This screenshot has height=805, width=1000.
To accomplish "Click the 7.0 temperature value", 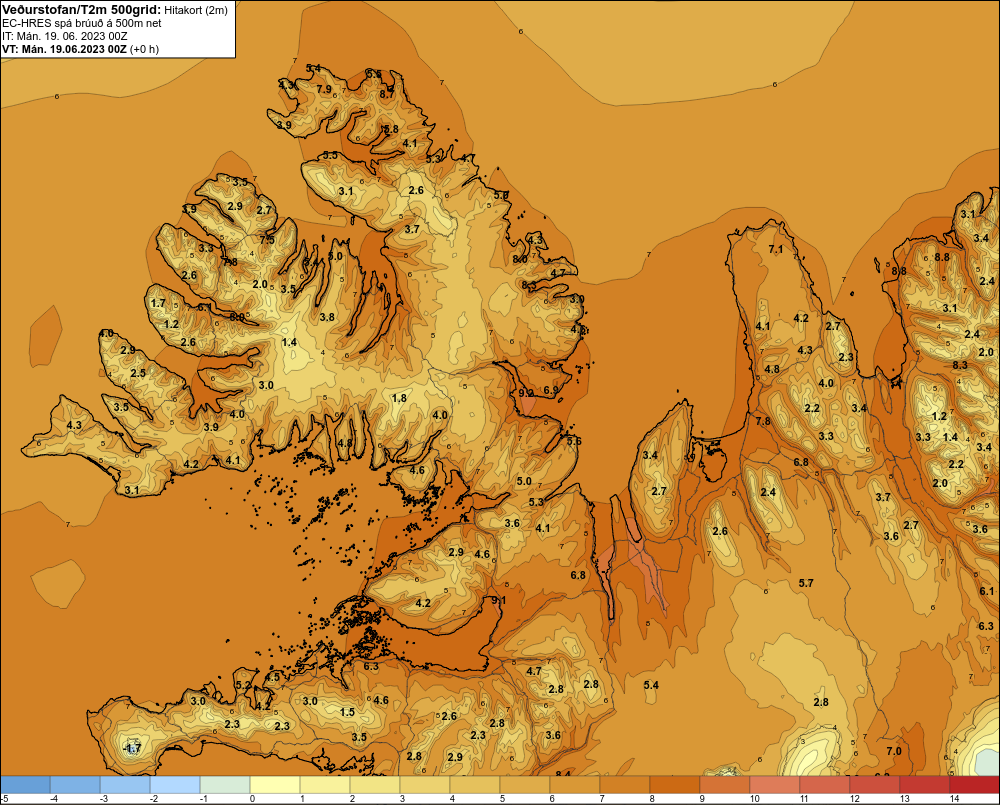I will click(894, 751).
